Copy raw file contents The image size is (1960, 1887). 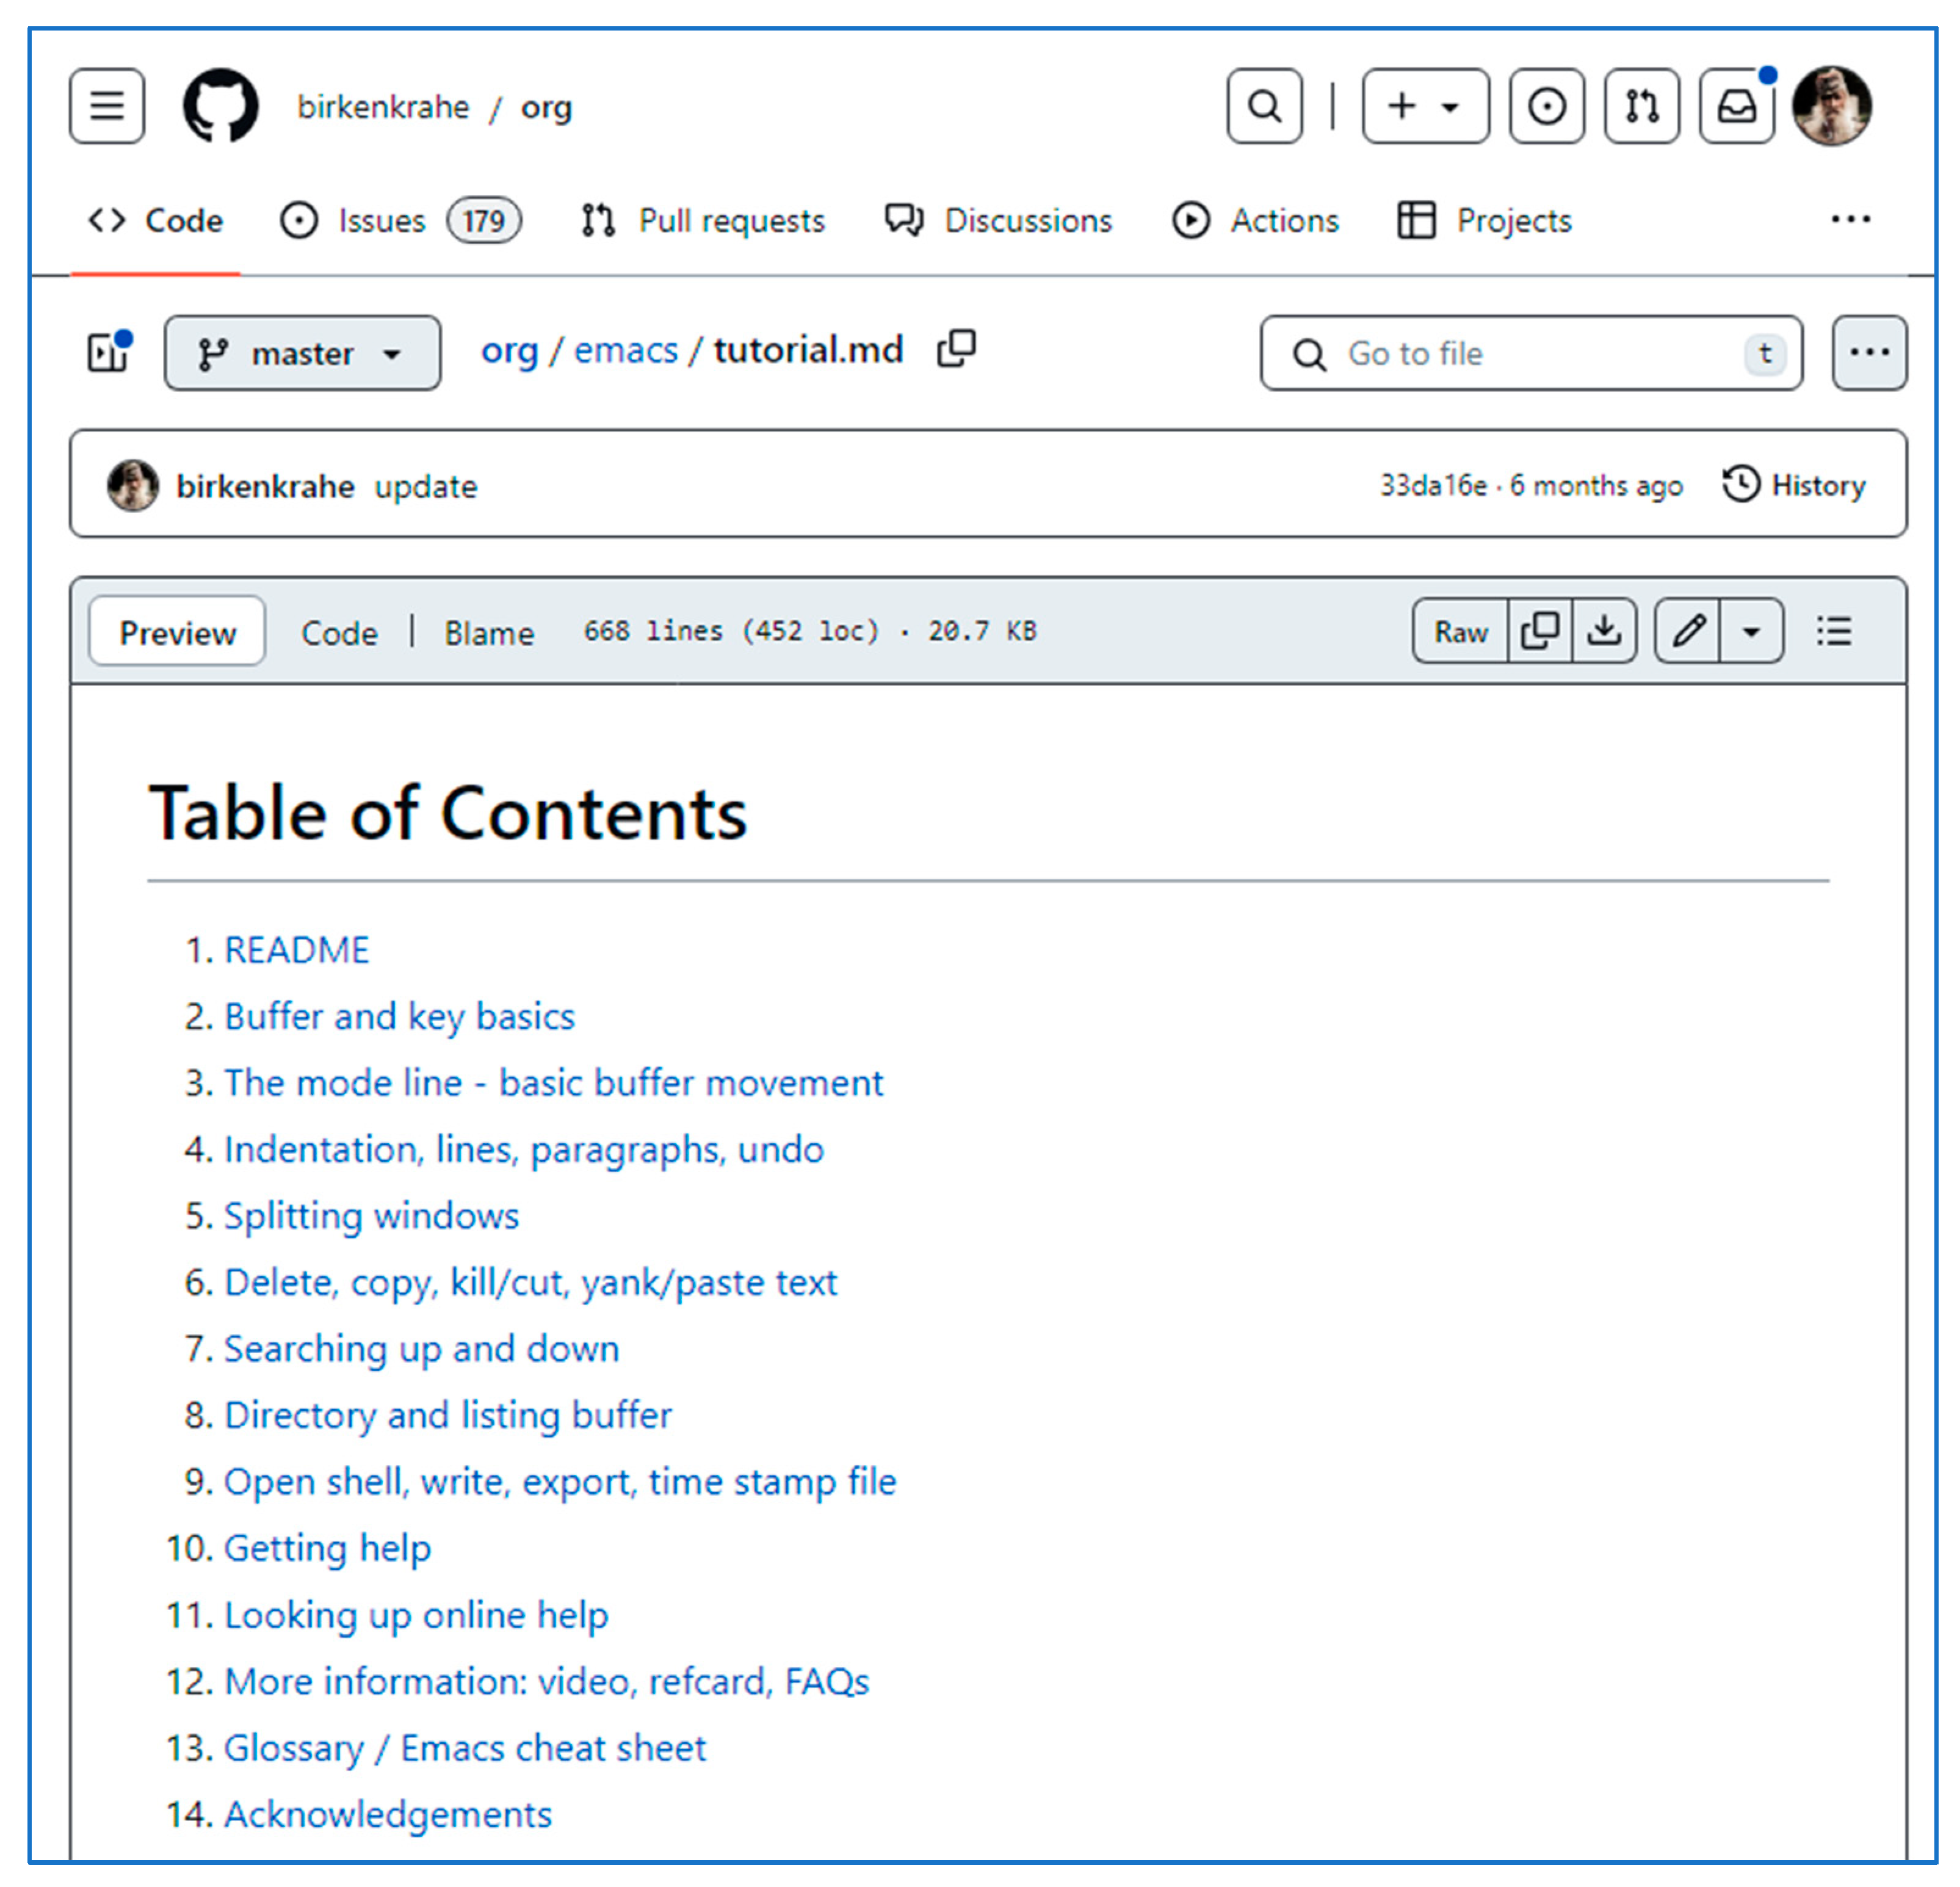(x=1539, y=631)
